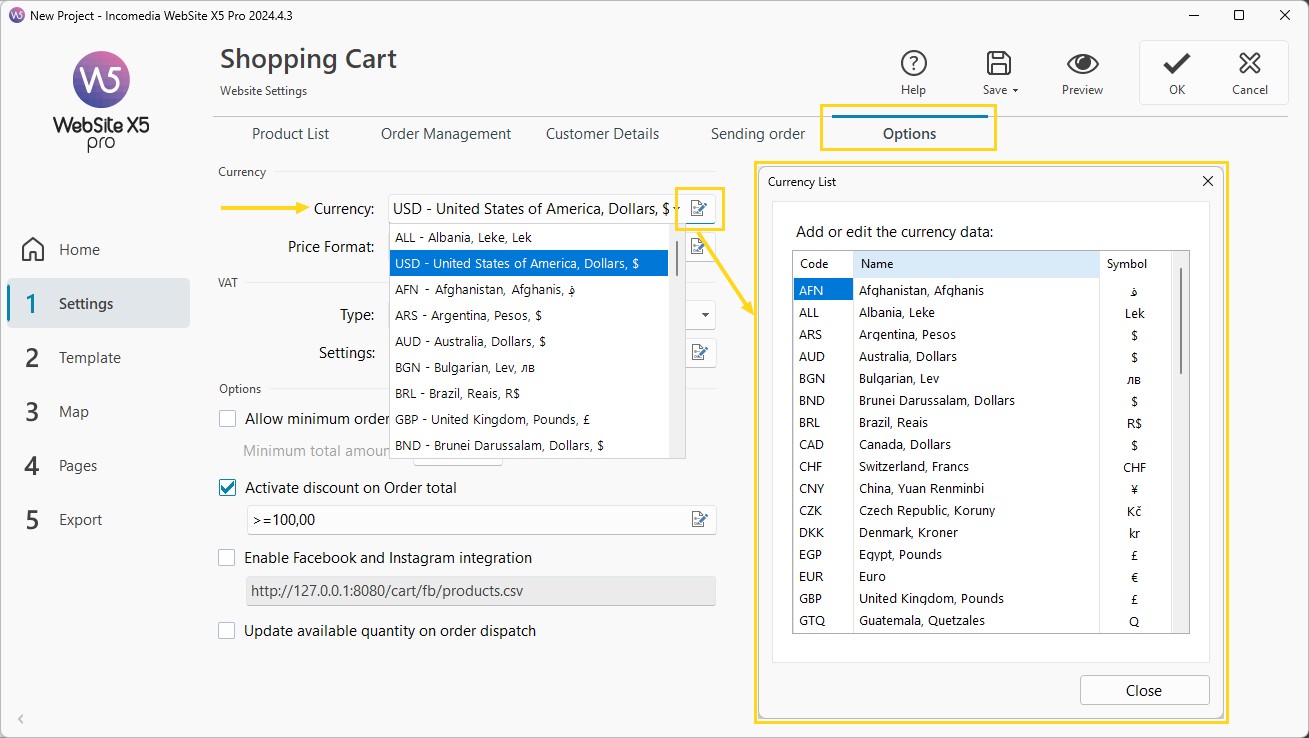Image resolution: width=1309 pixels, height=738 pixels.
Task: Select Brunei Darussalam, Dollars table row
Action: point(983,400)
